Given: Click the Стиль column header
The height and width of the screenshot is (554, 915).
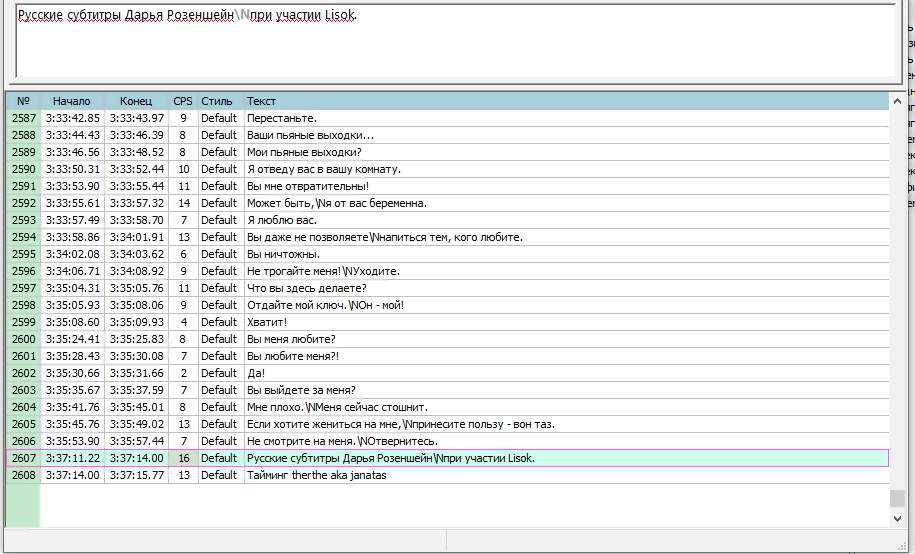Looking at the screenshot, I should coord(217,101).
